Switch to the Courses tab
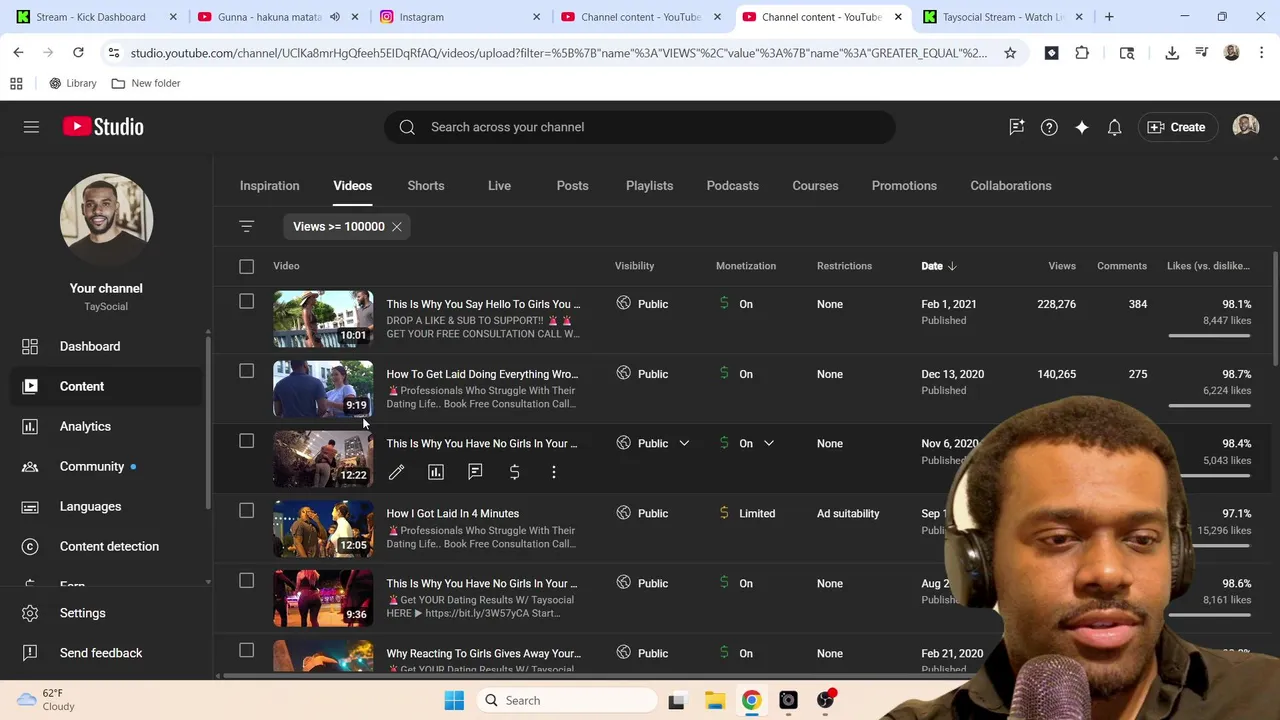 coord(815,186)
